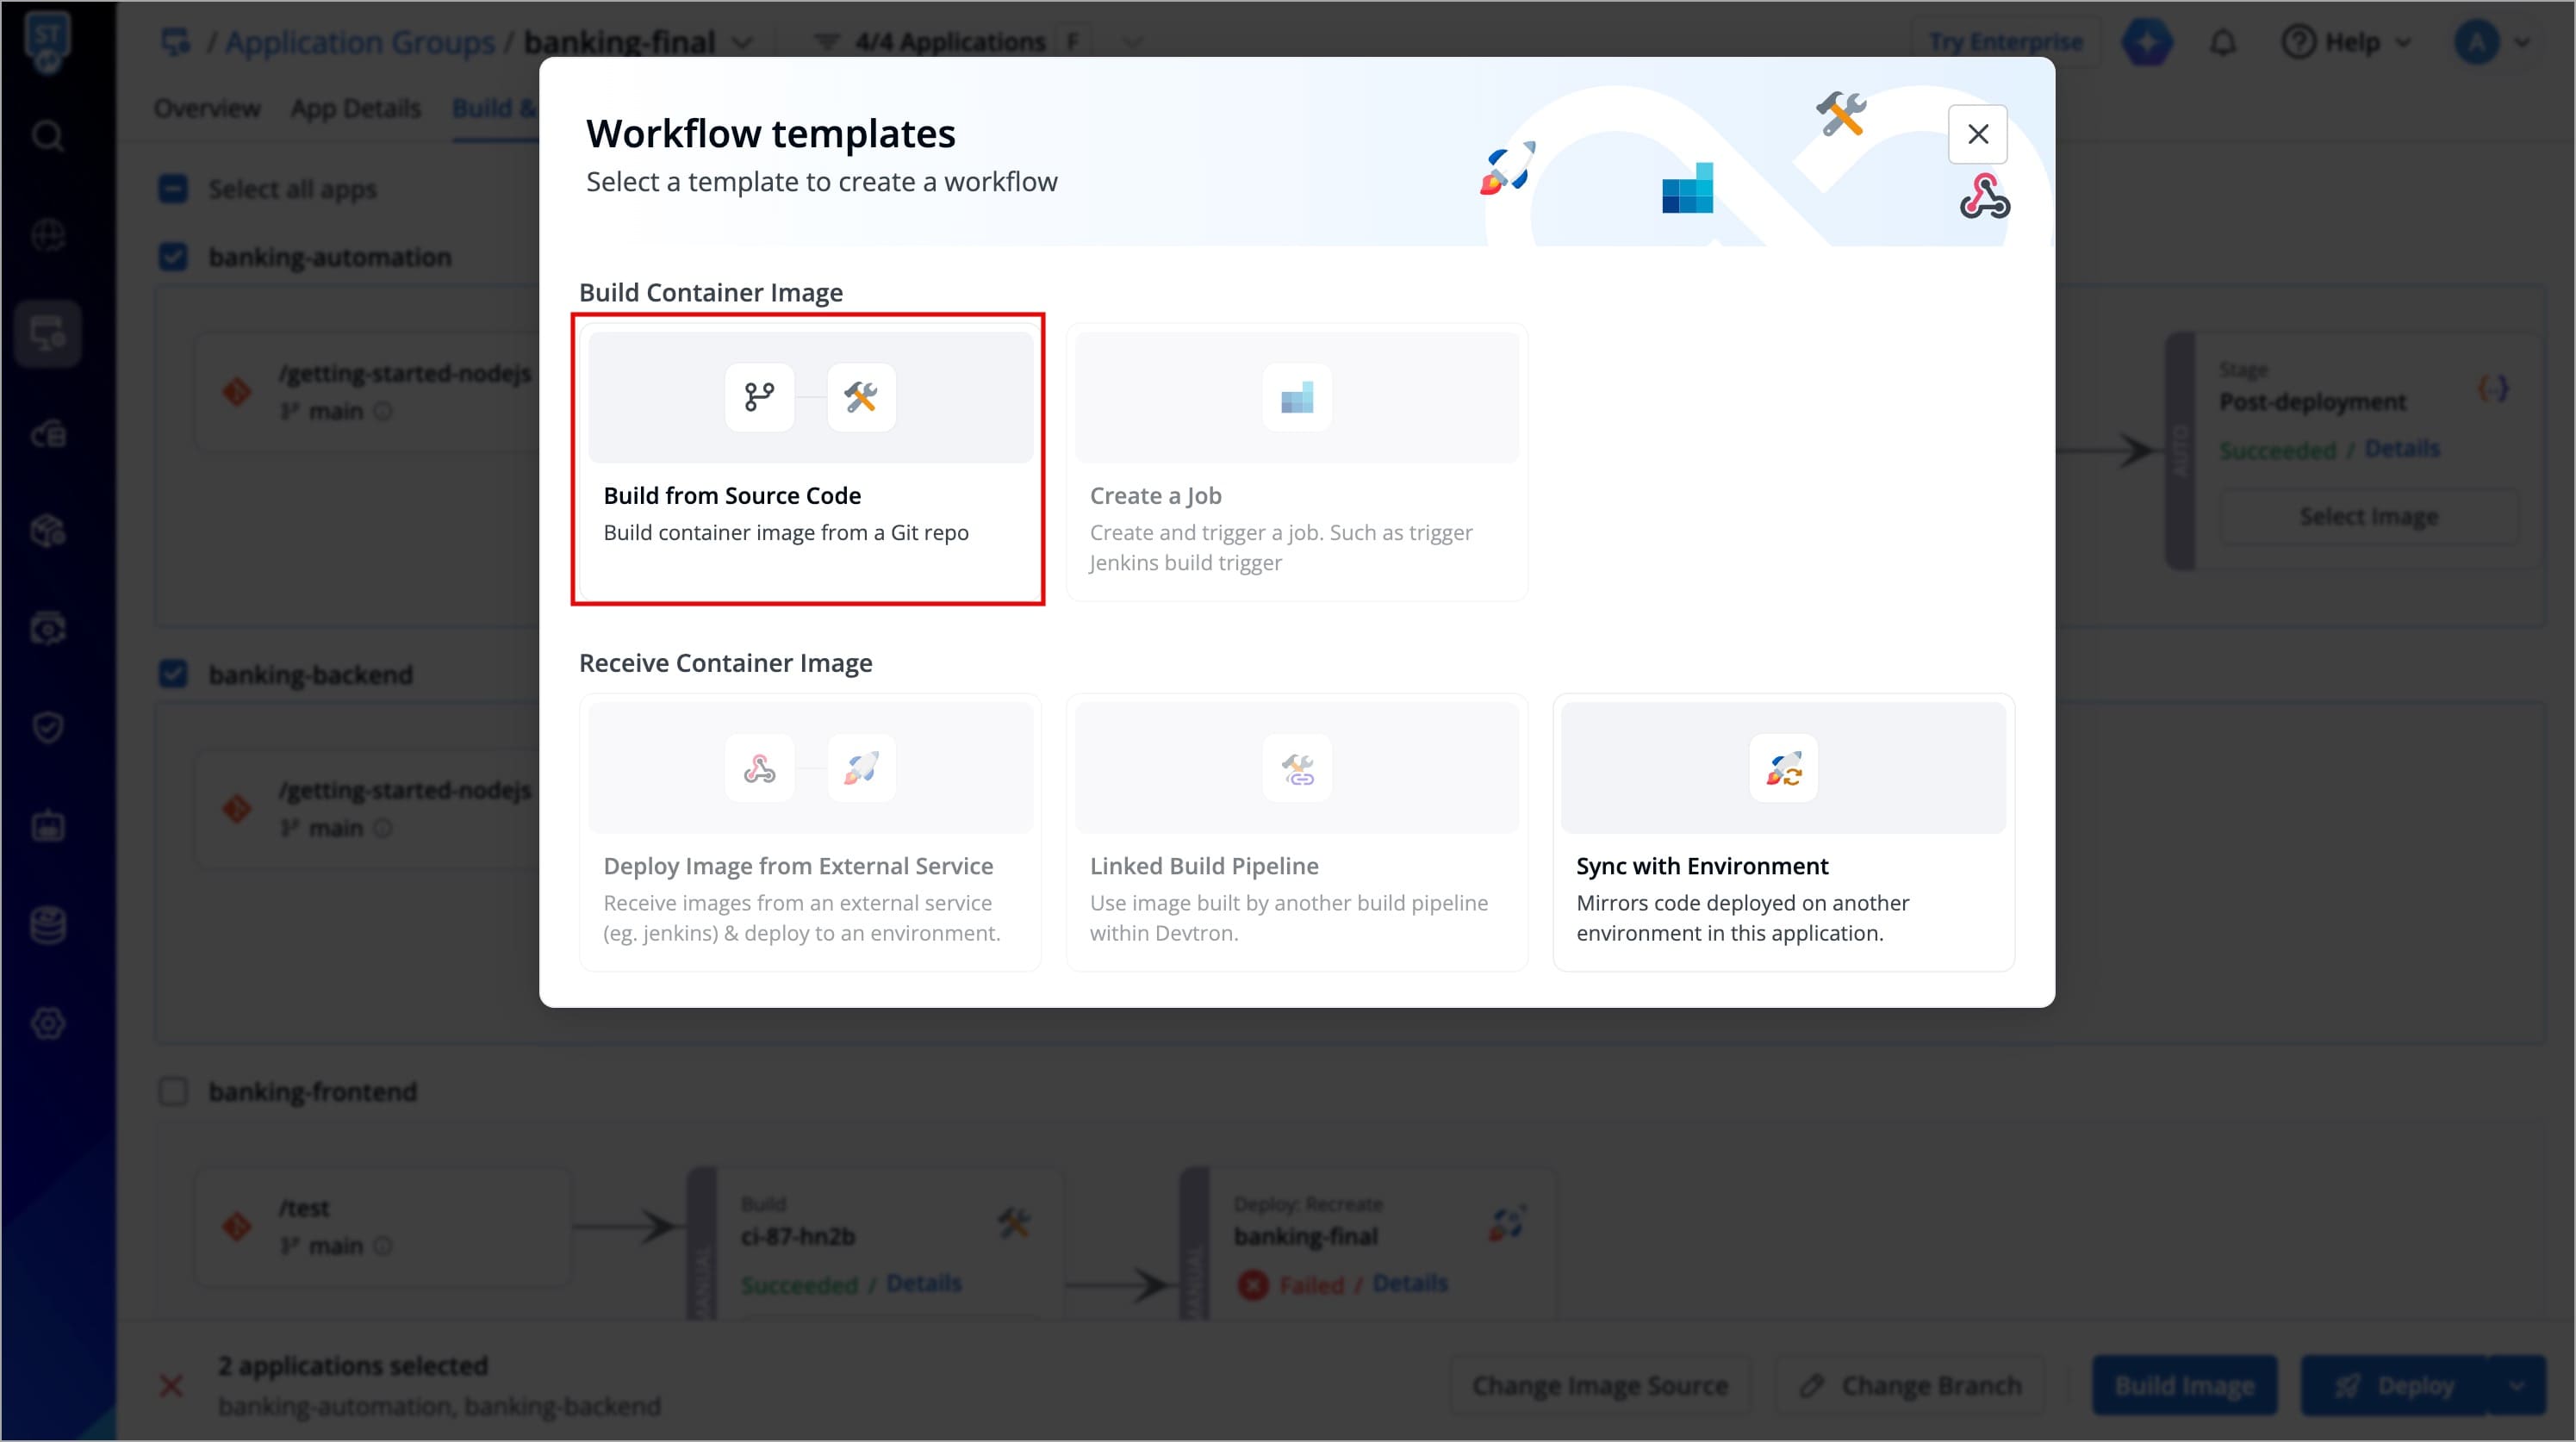
Task: Click the security shield sidebar icon
Action: 48,727
